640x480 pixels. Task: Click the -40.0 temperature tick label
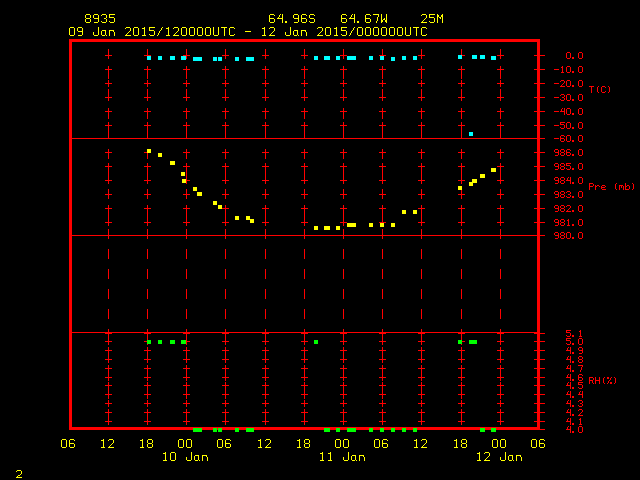(569, 111)
